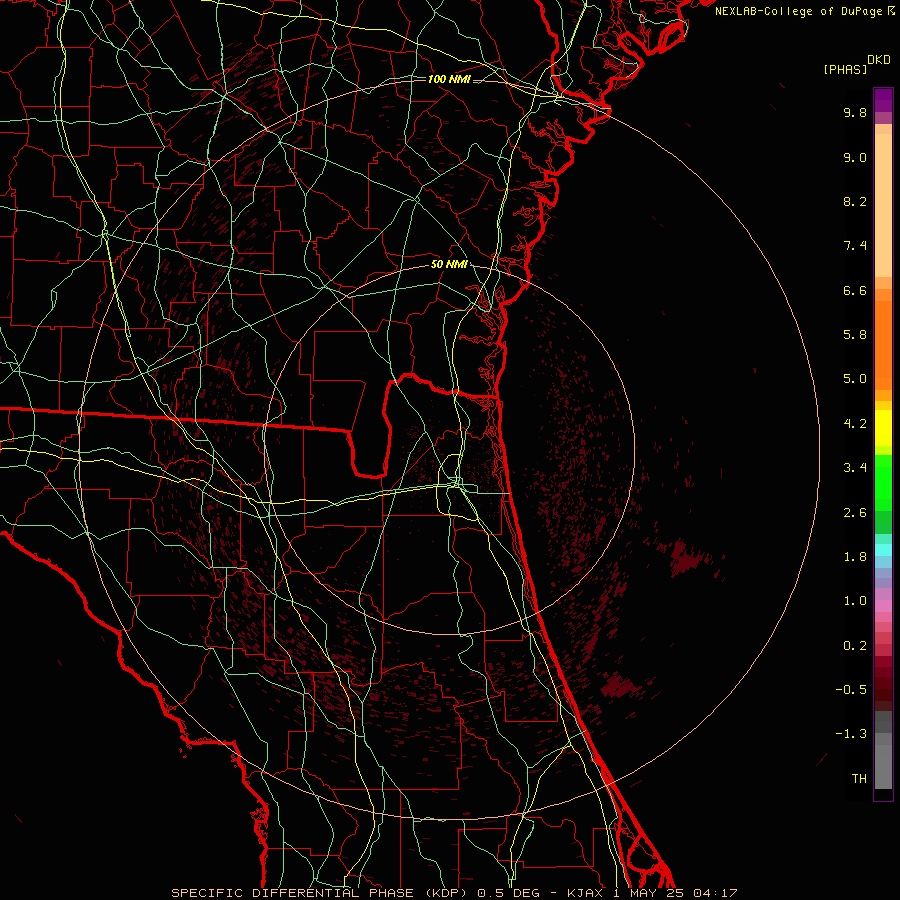900x900 pixels.
Task: Click the -1.3 legend value
Action: pos(851,734)
